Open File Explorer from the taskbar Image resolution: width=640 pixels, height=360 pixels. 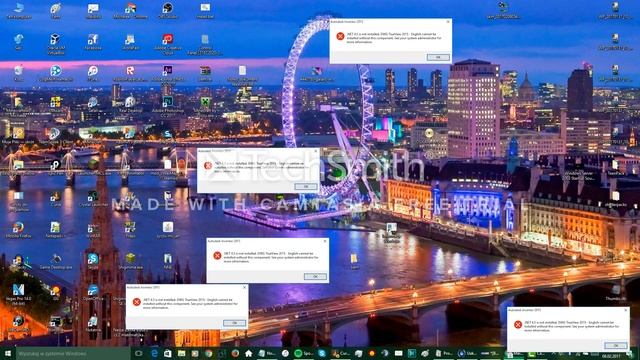(182, 353)
